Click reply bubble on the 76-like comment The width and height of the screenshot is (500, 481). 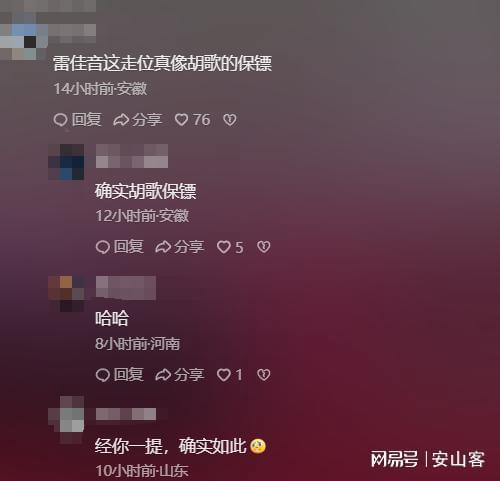click(x=77, y=120)
